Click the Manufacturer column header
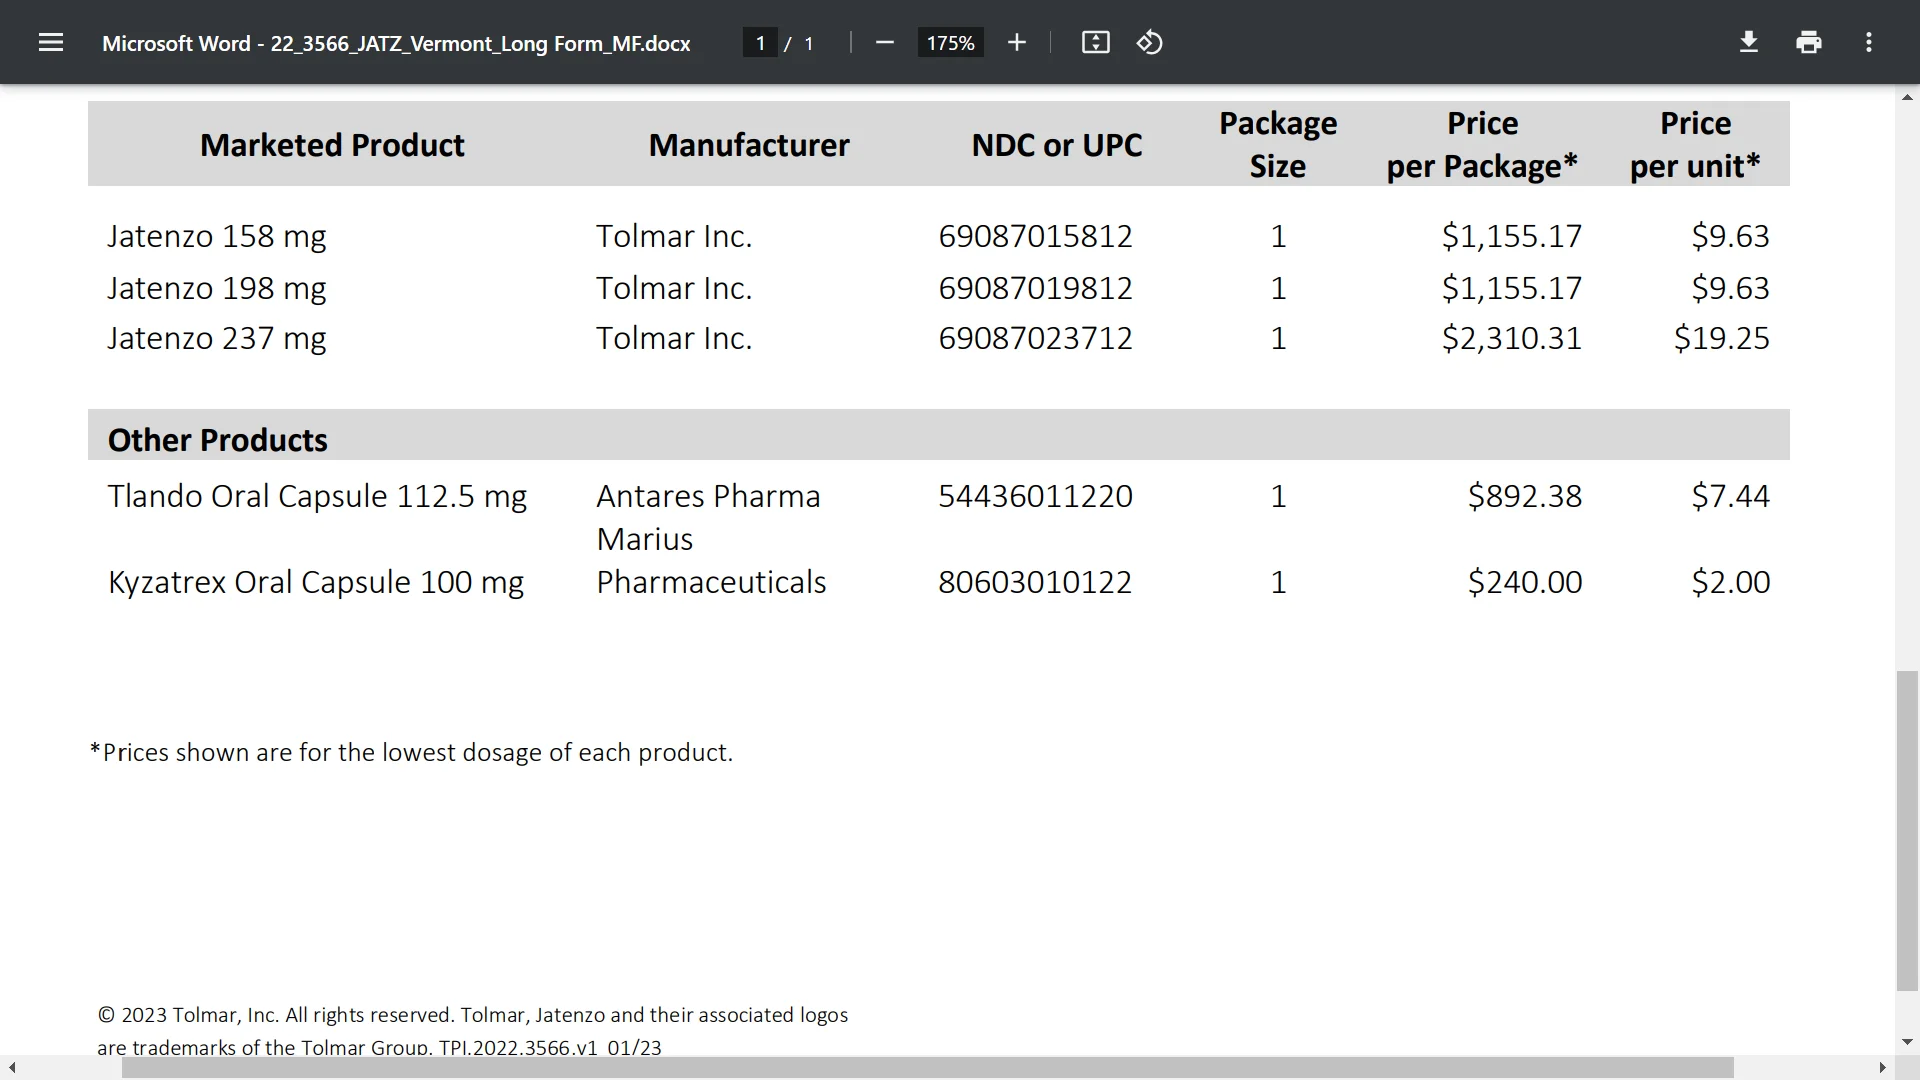This screenshot has height=1080, width=1920. [749, 145]
